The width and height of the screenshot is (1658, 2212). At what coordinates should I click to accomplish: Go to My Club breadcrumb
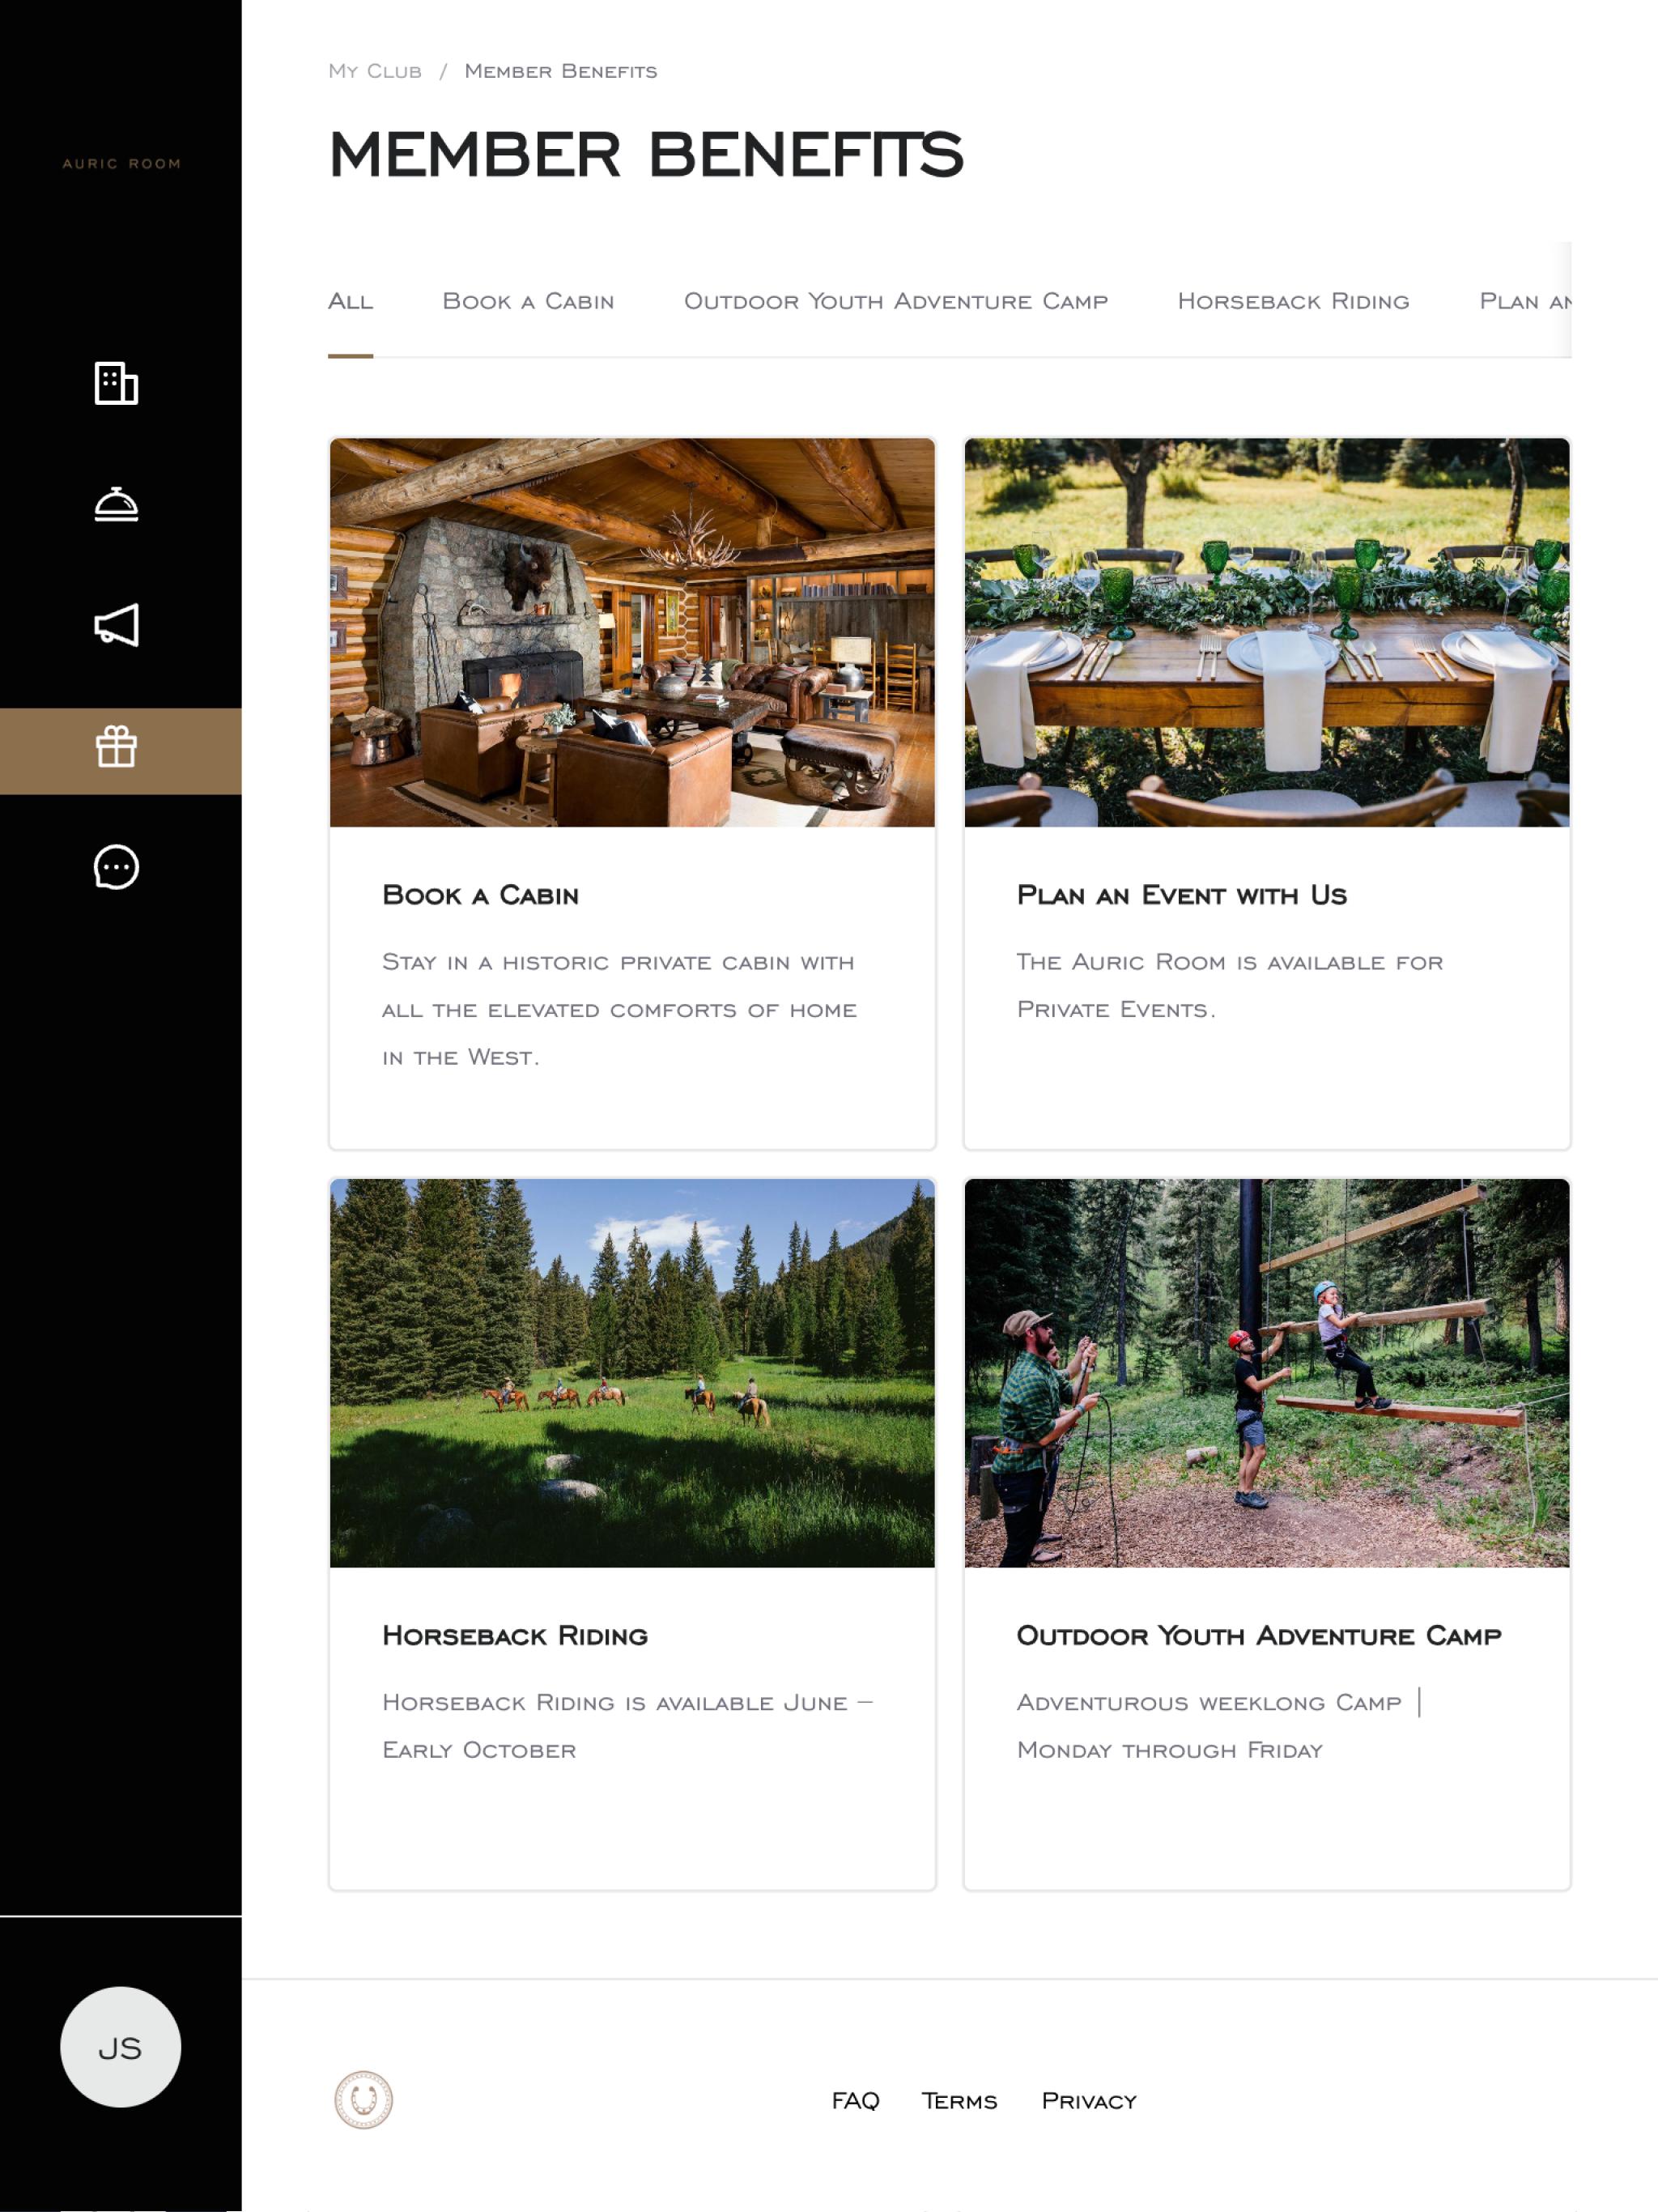coord(375,71)
